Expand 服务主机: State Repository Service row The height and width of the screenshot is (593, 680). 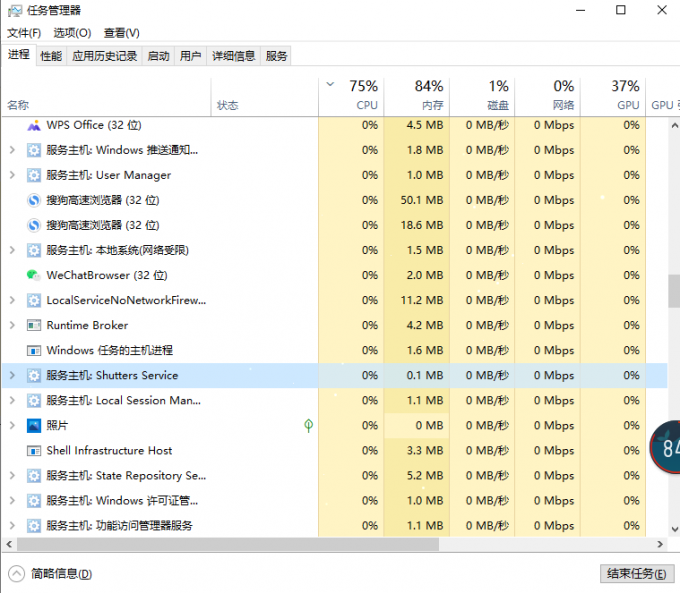click(12, 476)
